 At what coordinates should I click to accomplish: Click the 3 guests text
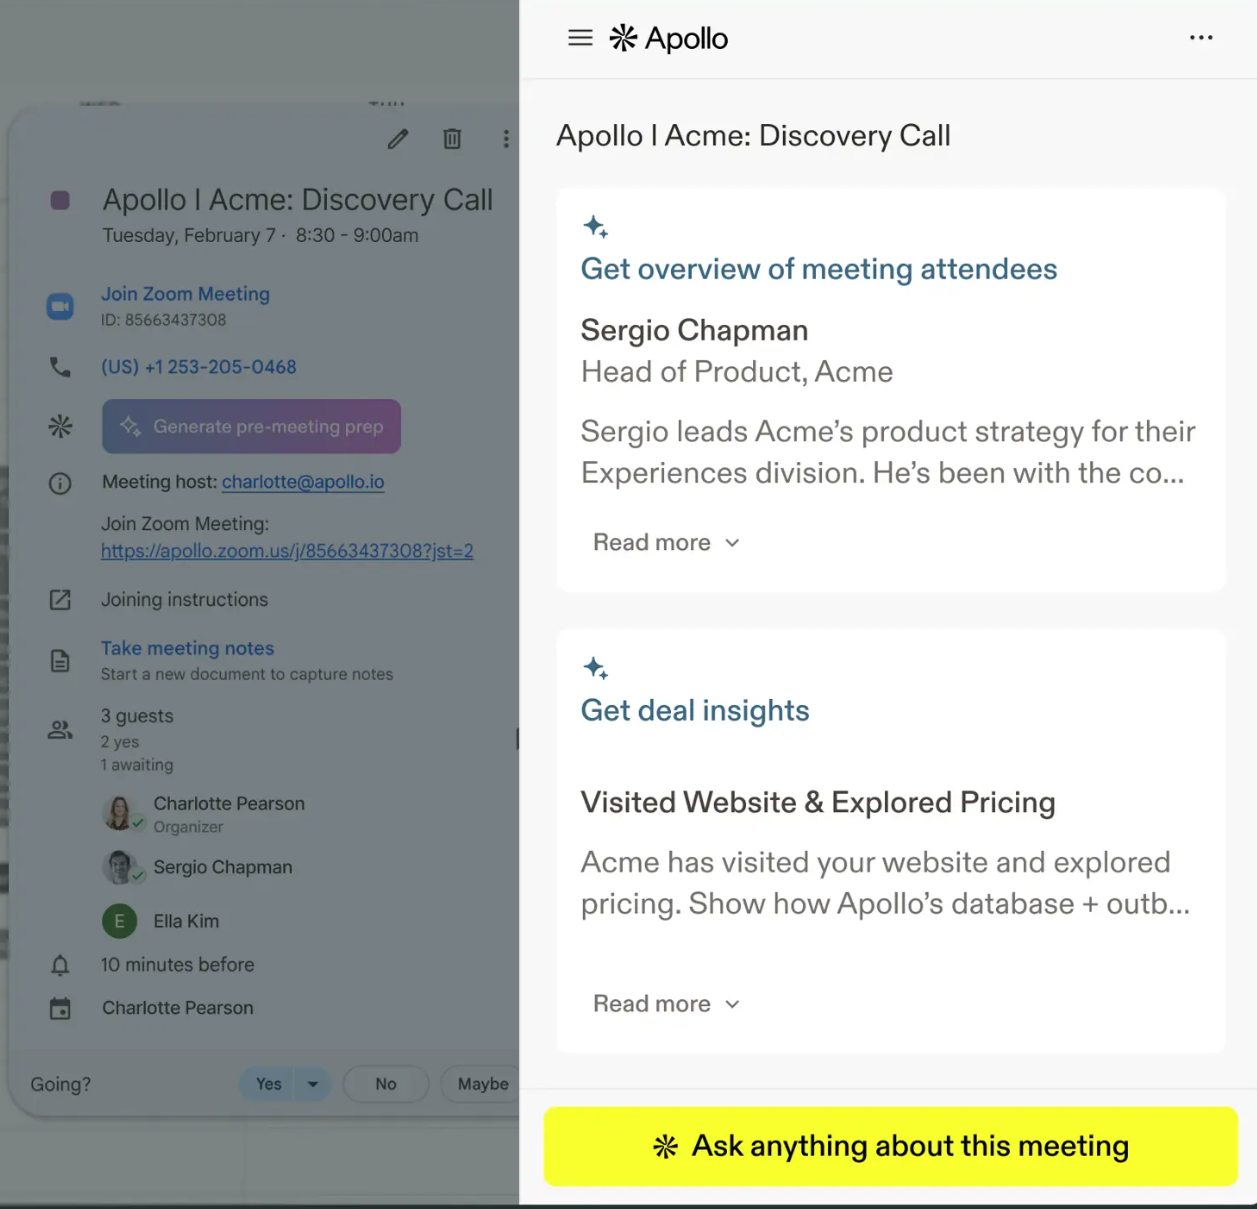(x=137, y=716)
